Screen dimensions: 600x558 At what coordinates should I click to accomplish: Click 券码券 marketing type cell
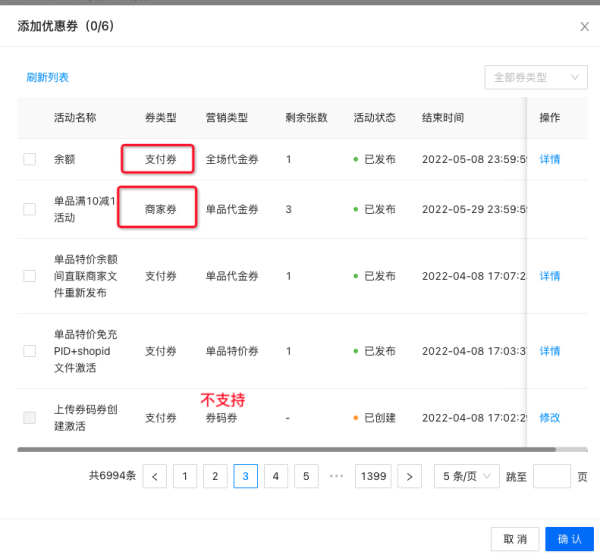click(x=221, y=418)
